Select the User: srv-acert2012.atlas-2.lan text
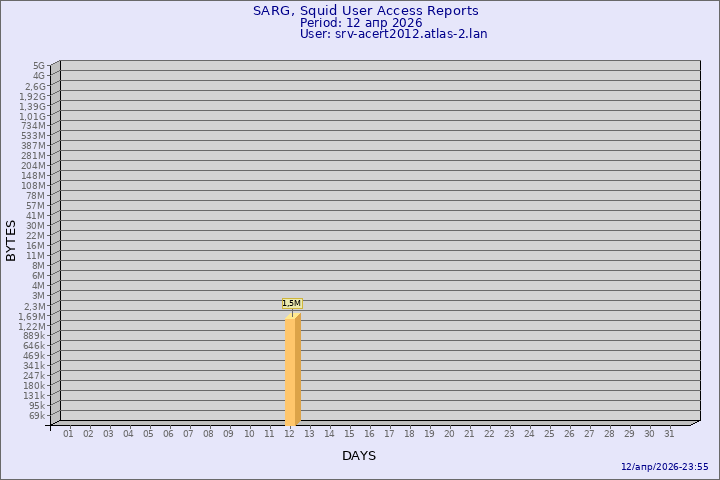This screenshot has height=480, width=720. [393, 34]
